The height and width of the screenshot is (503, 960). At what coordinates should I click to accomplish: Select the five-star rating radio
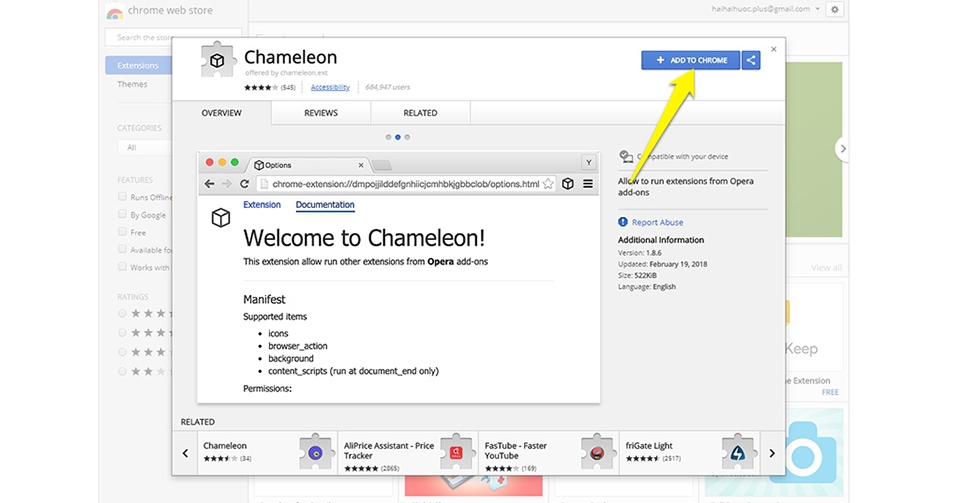coord(122,313)
